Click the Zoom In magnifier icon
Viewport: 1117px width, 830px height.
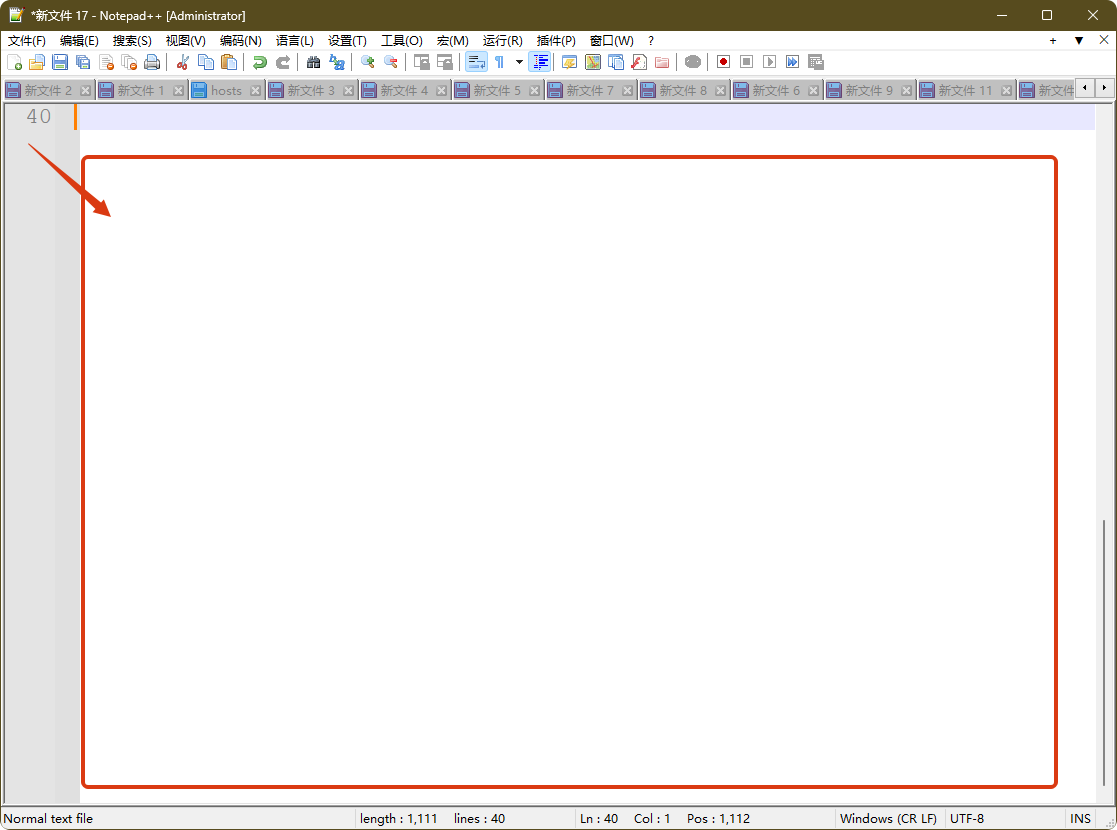click(x=367, y=62)
